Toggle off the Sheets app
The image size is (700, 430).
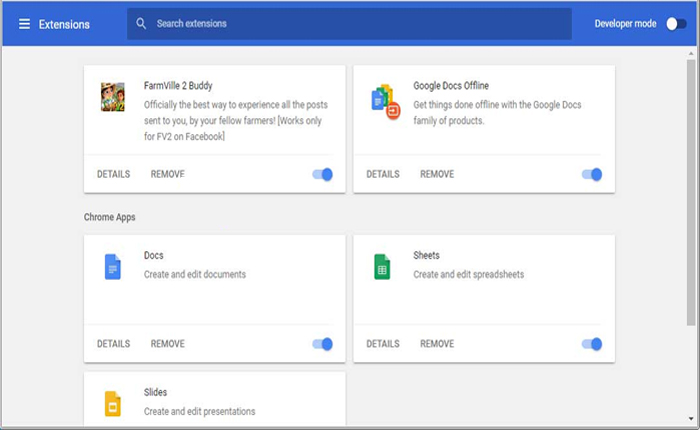tap(591, 344)
